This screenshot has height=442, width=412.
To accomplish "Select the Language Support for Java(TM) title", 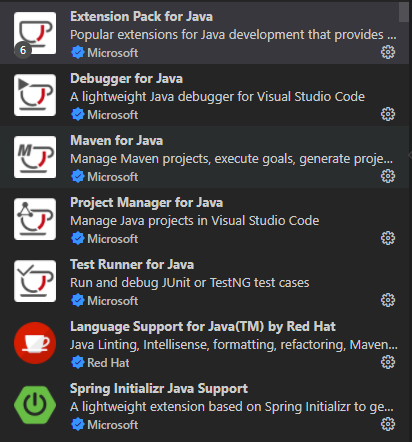I will (x=203, y=327).
